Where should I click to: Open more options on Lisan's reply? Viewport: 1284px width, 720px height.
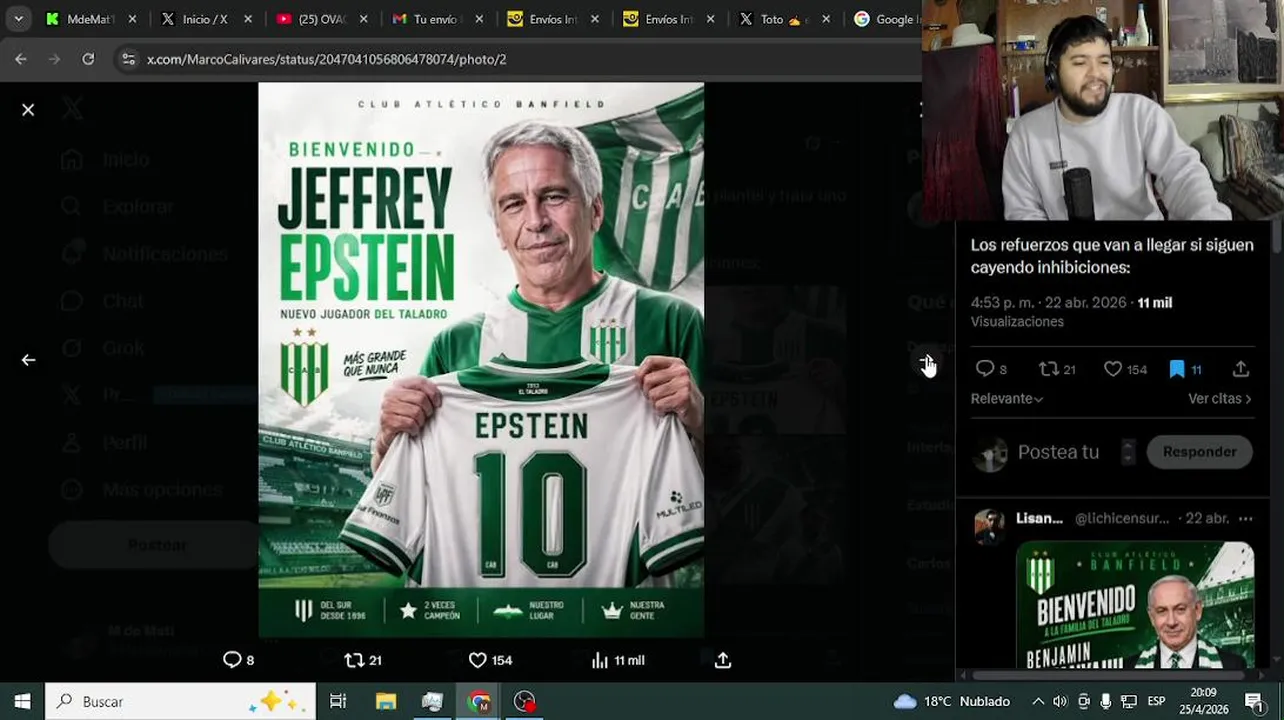click(x=1245, y=518)
